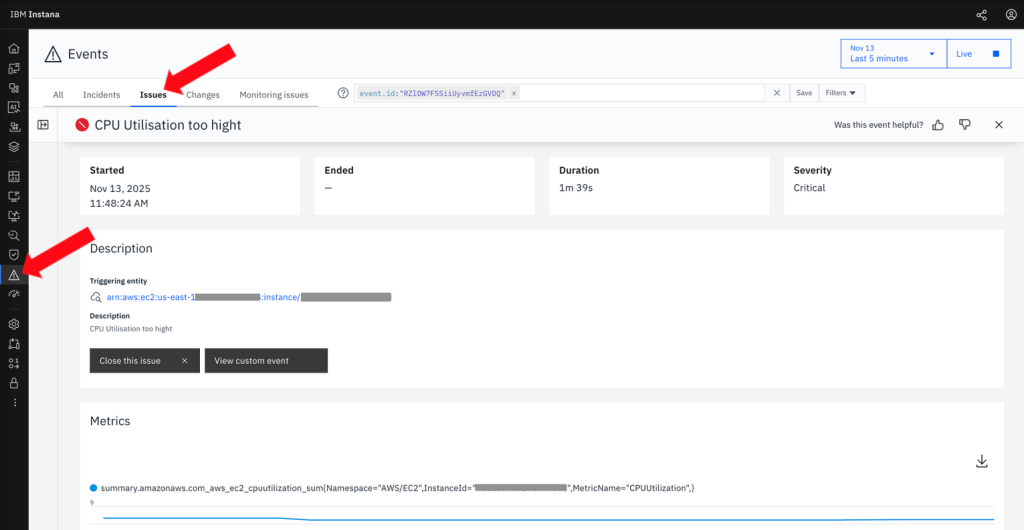Image resolution: width=1024 pixels, height=530 pixels.
Task: Open the Events warning-triangle sidebar icon
Action: pyautogui.click(x=14, y=275)
